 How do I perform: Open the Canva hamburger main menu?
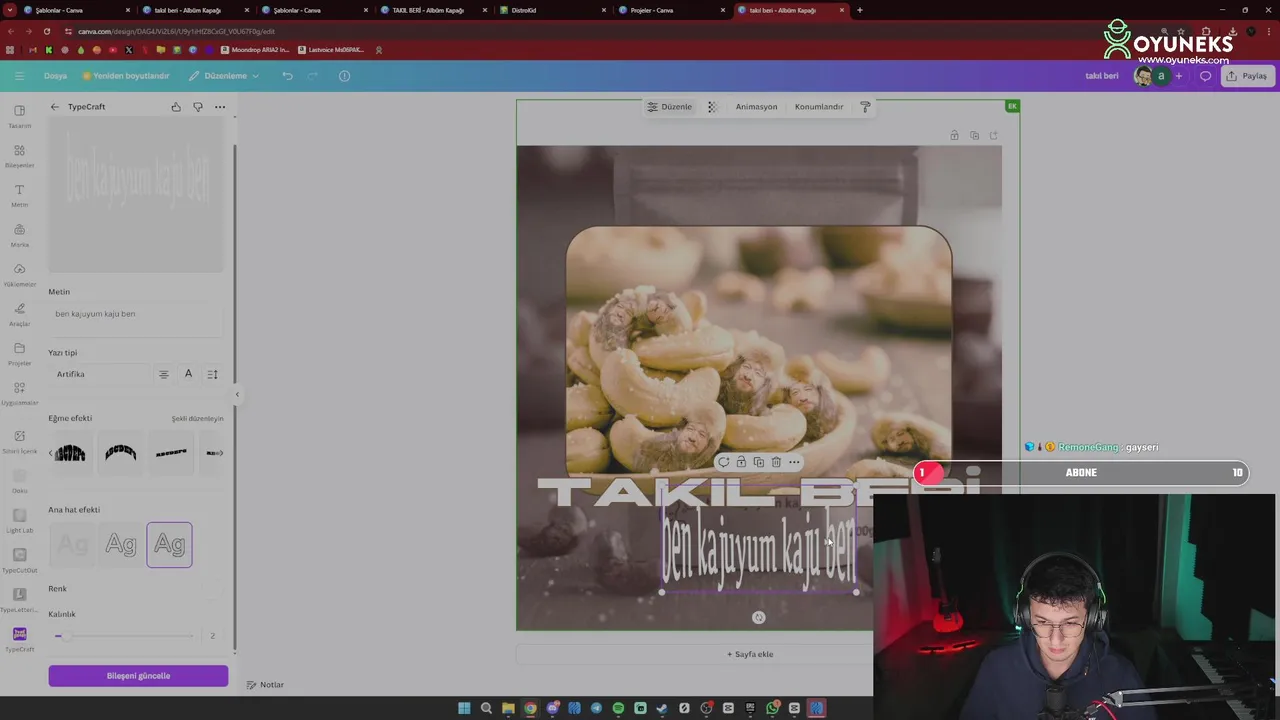[x=19, y=76]
